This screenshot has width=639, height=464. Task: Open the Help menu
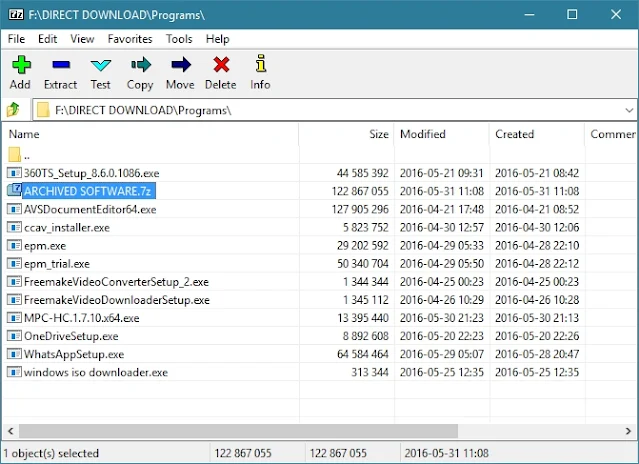[x=217, y=39]
